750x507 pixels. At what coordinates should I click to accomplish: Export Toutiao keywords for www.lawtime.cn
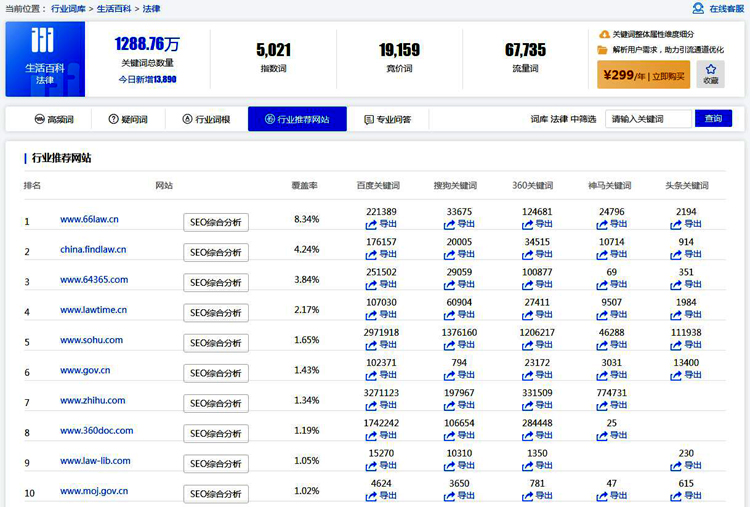coord(686,315)
